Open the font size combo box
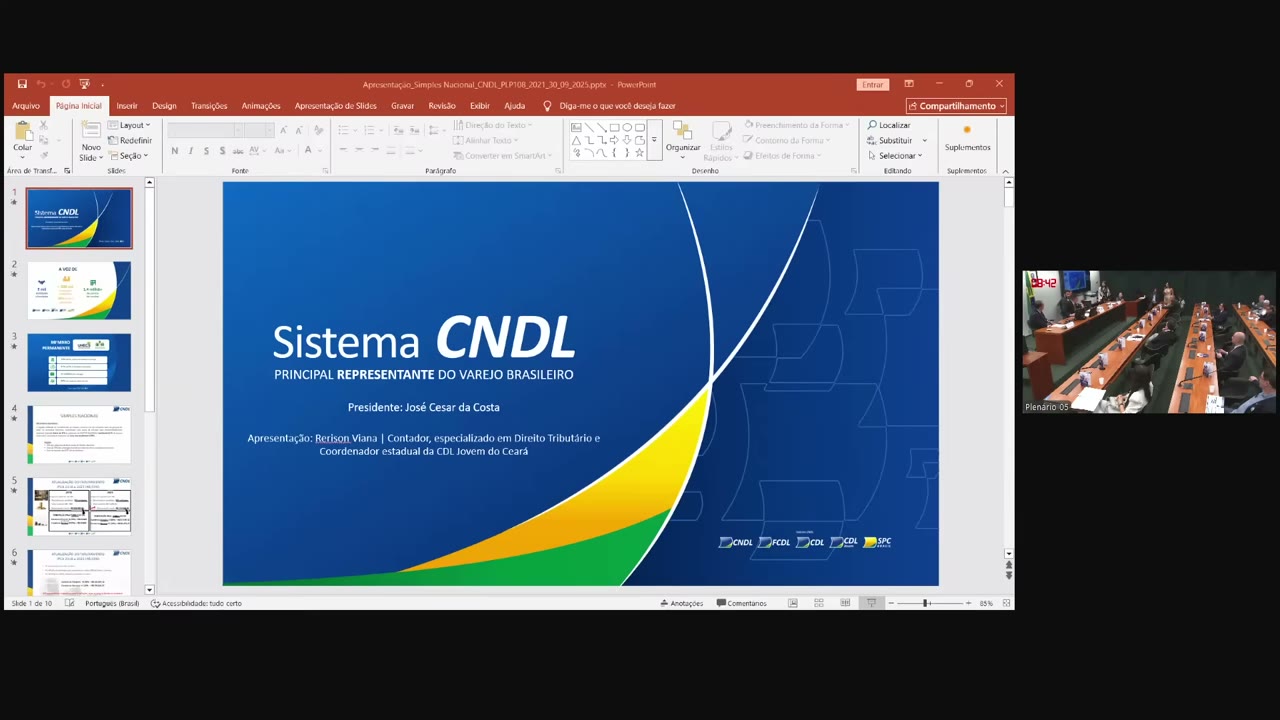 [259, 130]
